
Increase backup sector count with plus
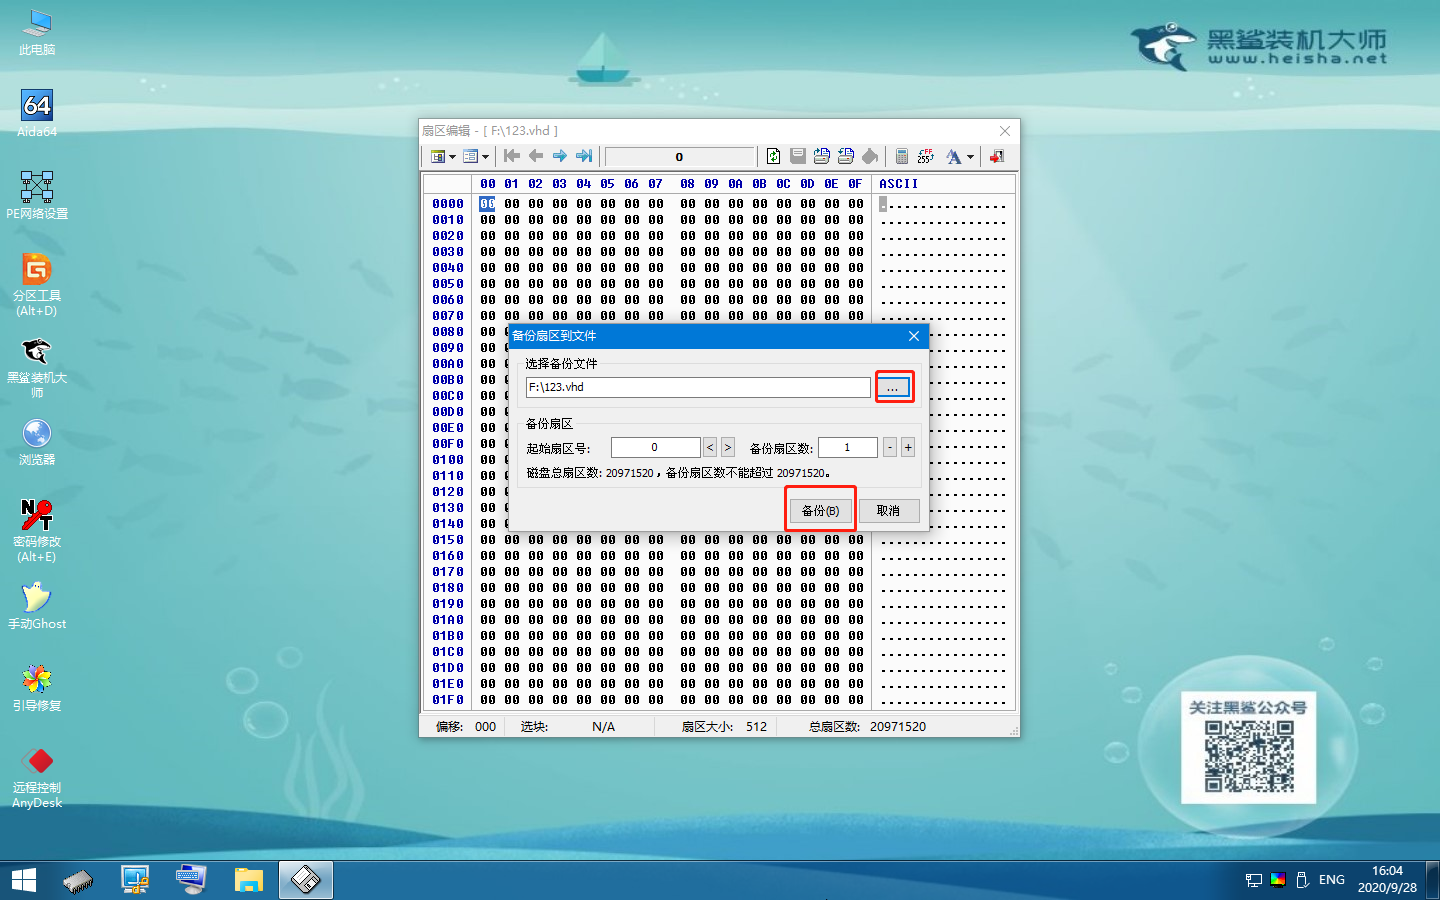pos(908,448)
